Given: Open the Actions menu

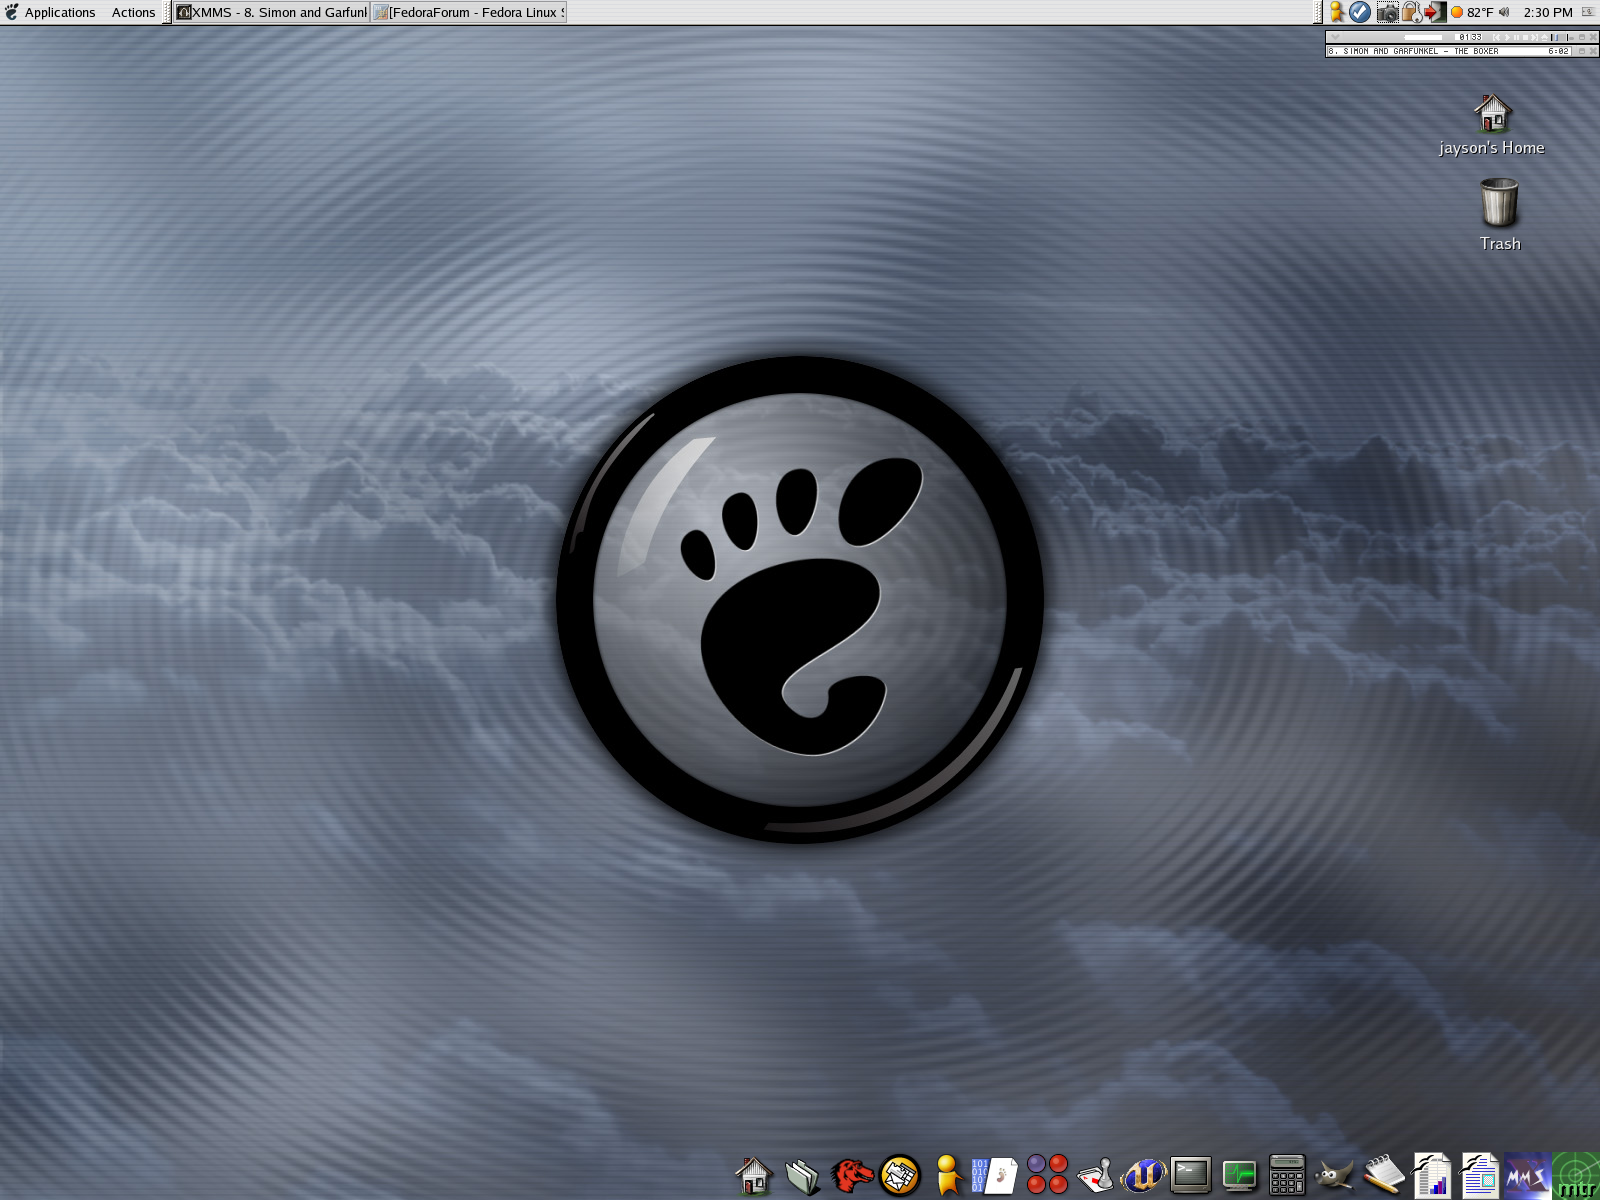Looking at the screenshot, I should [x=133, y=12].
